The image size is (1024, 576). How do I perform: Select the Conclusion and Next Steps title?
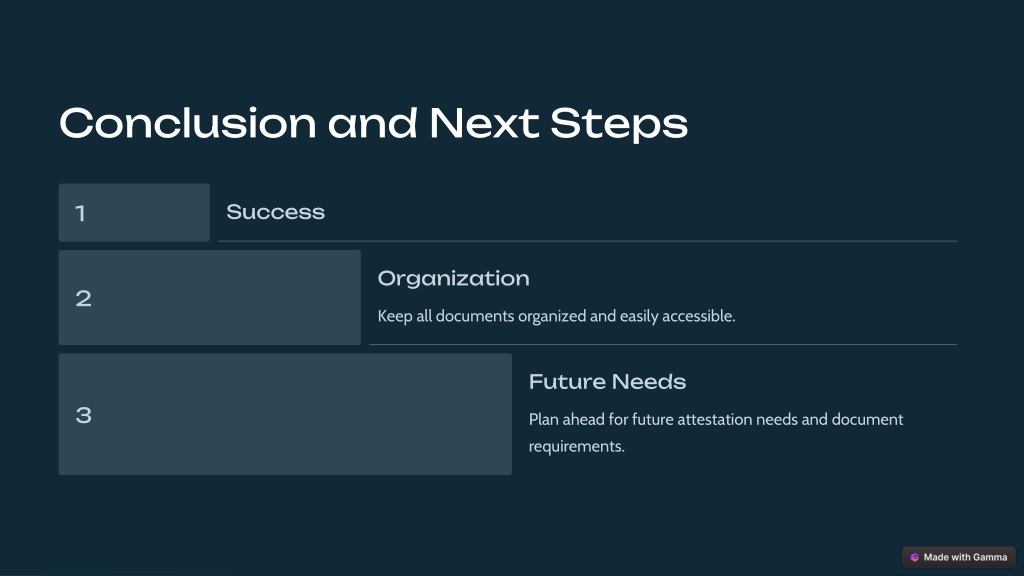[374, 123]
